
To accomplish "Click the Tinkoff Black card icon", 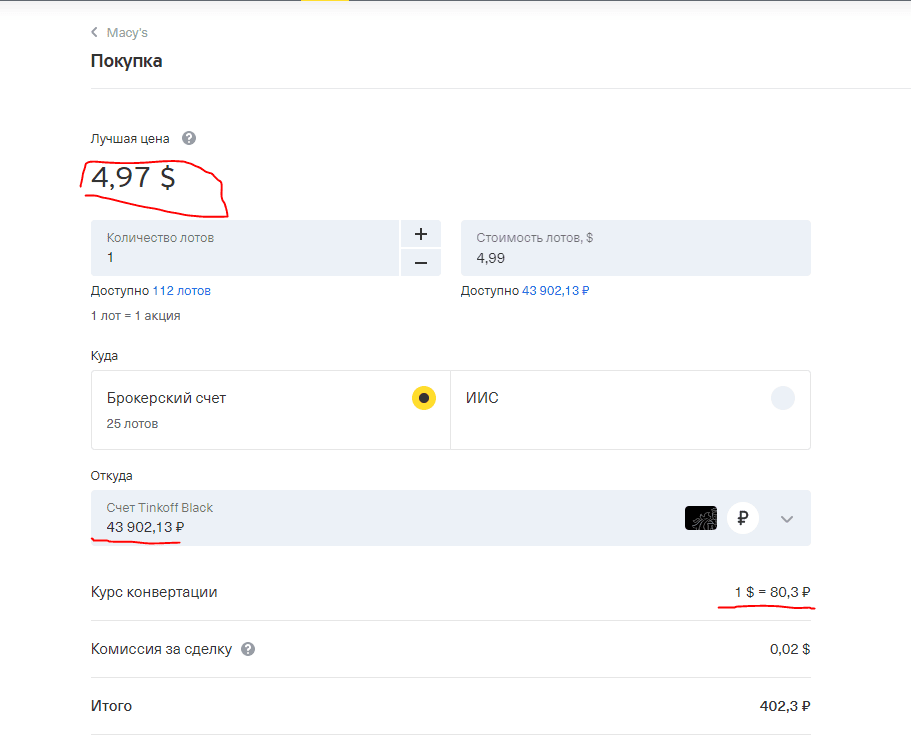I will (701, 518).
